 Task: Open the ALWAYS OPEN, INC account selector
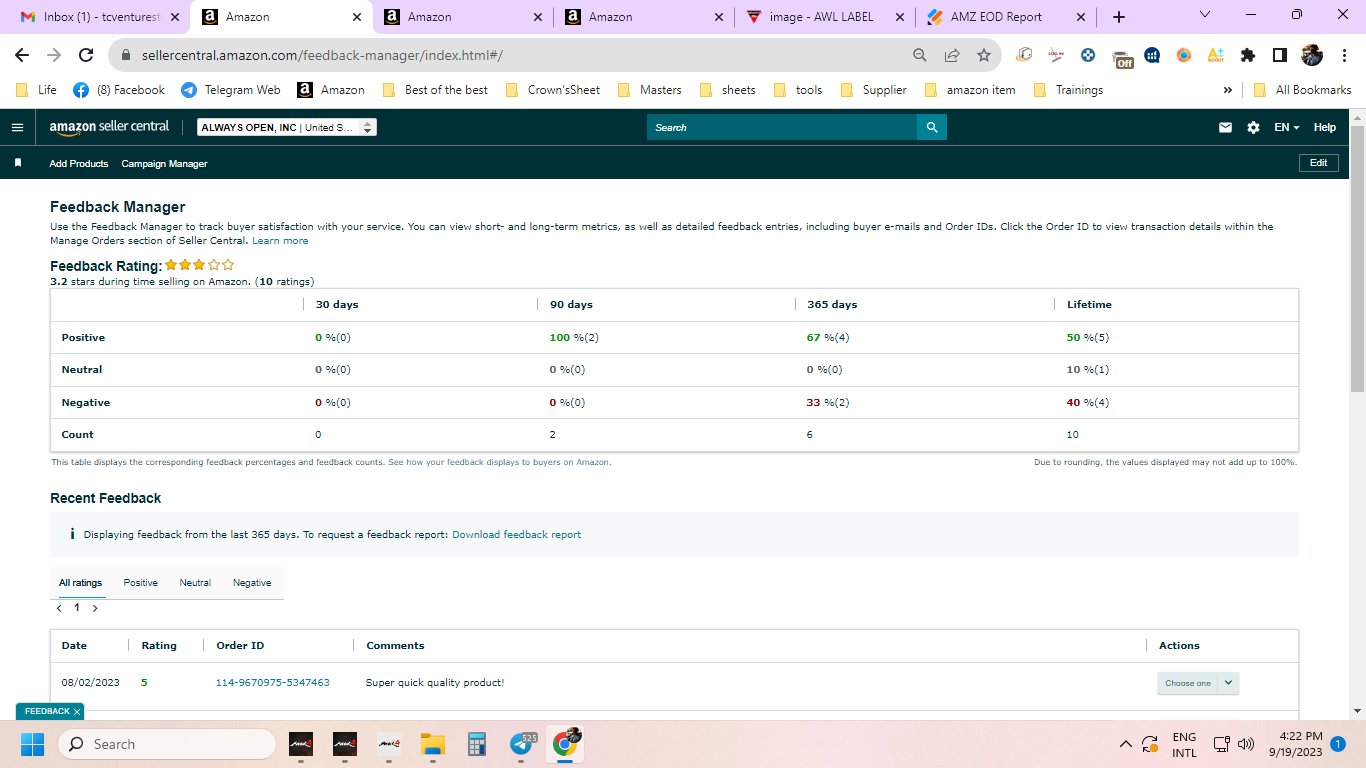point(287,127)
